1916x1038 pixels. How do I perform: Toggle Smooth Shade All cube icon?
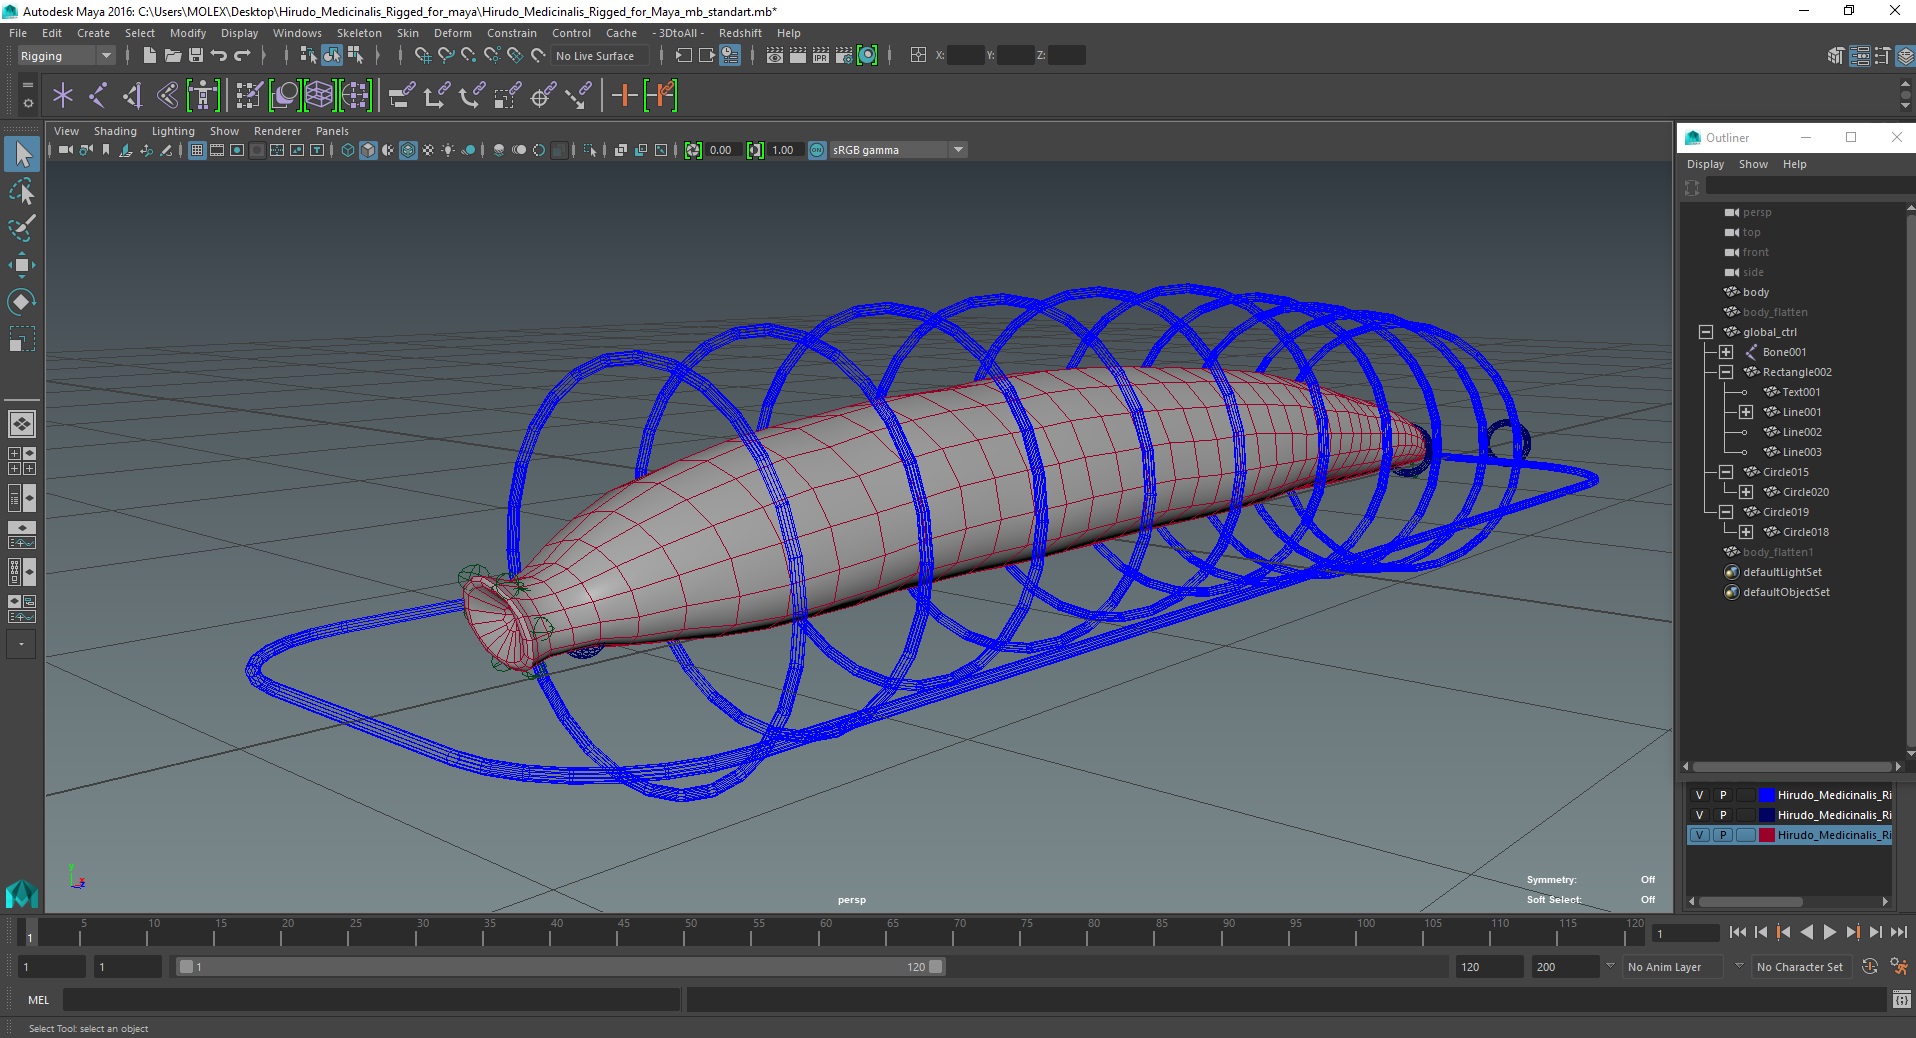368,150
